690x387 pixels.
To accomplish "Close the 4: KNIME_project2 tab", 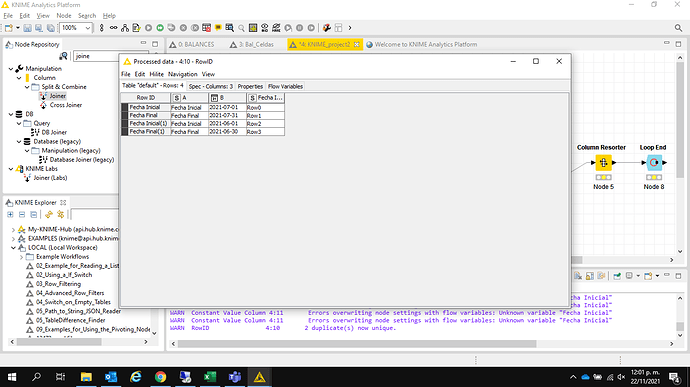I will [356, 44].
